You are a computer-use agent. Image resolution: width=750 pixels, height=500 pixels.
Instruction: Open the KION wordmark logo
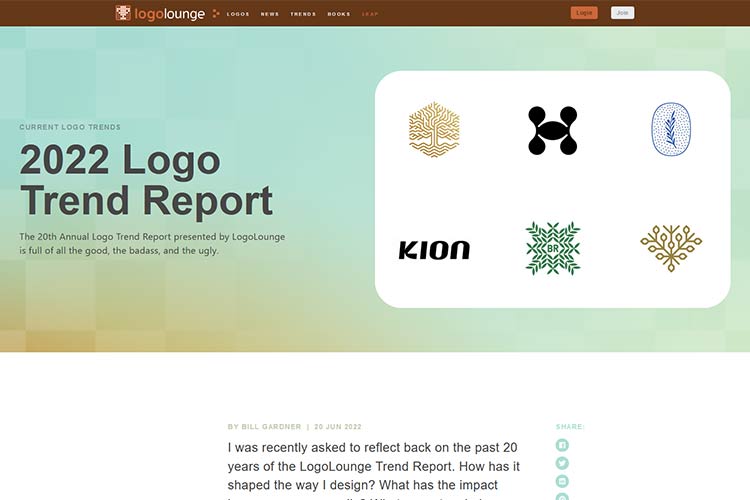434,250
